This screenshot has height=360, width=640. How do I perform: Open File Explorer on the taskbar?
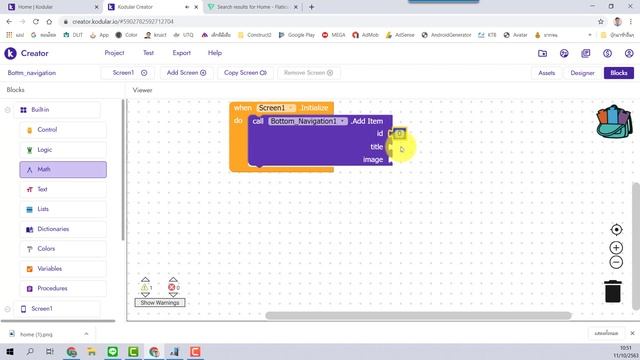(91, 351)
